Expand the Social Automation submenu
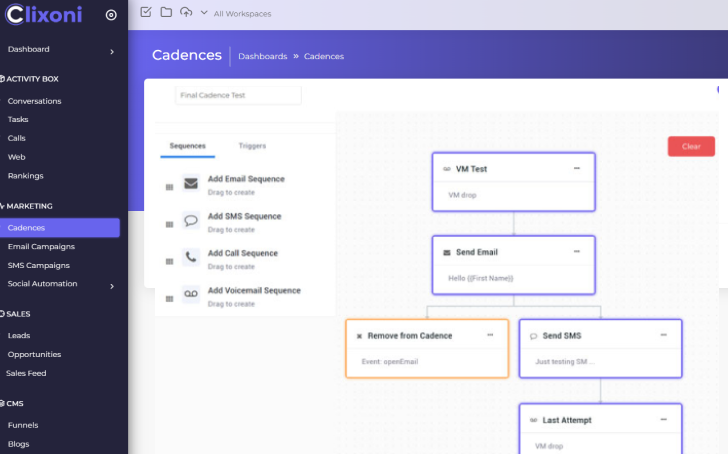This screenshot has width=728, height=454. (111, 285)
